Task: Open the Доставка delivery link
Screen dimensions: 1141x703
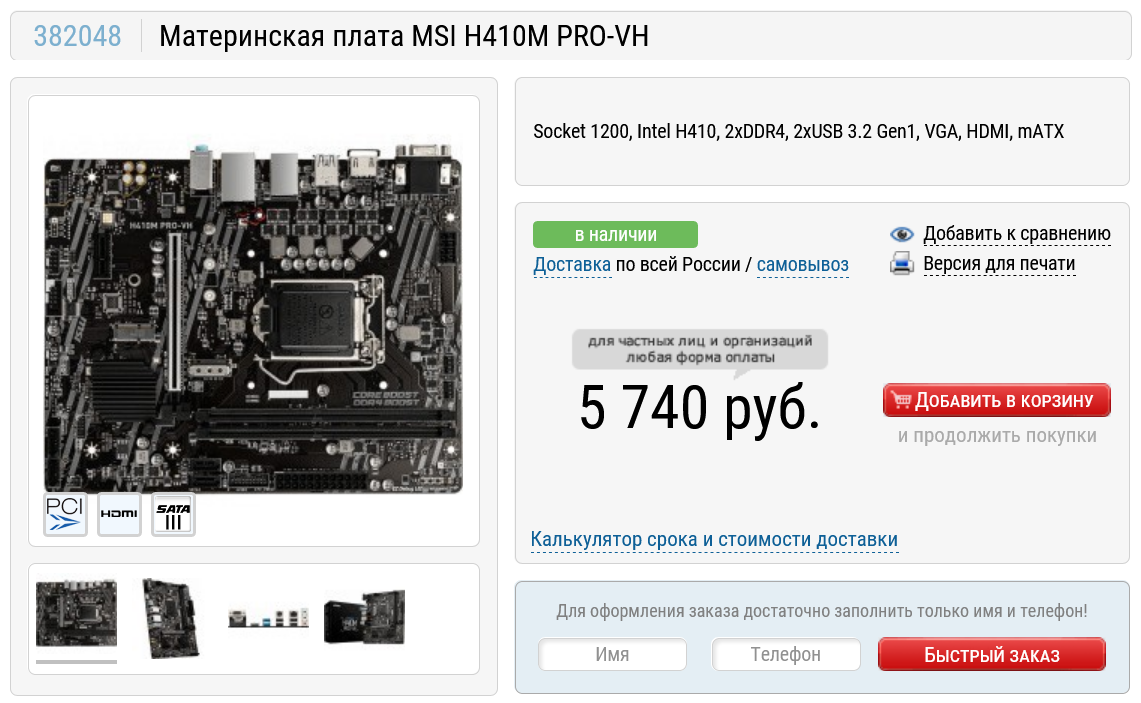Action: (x=572, y=265)
